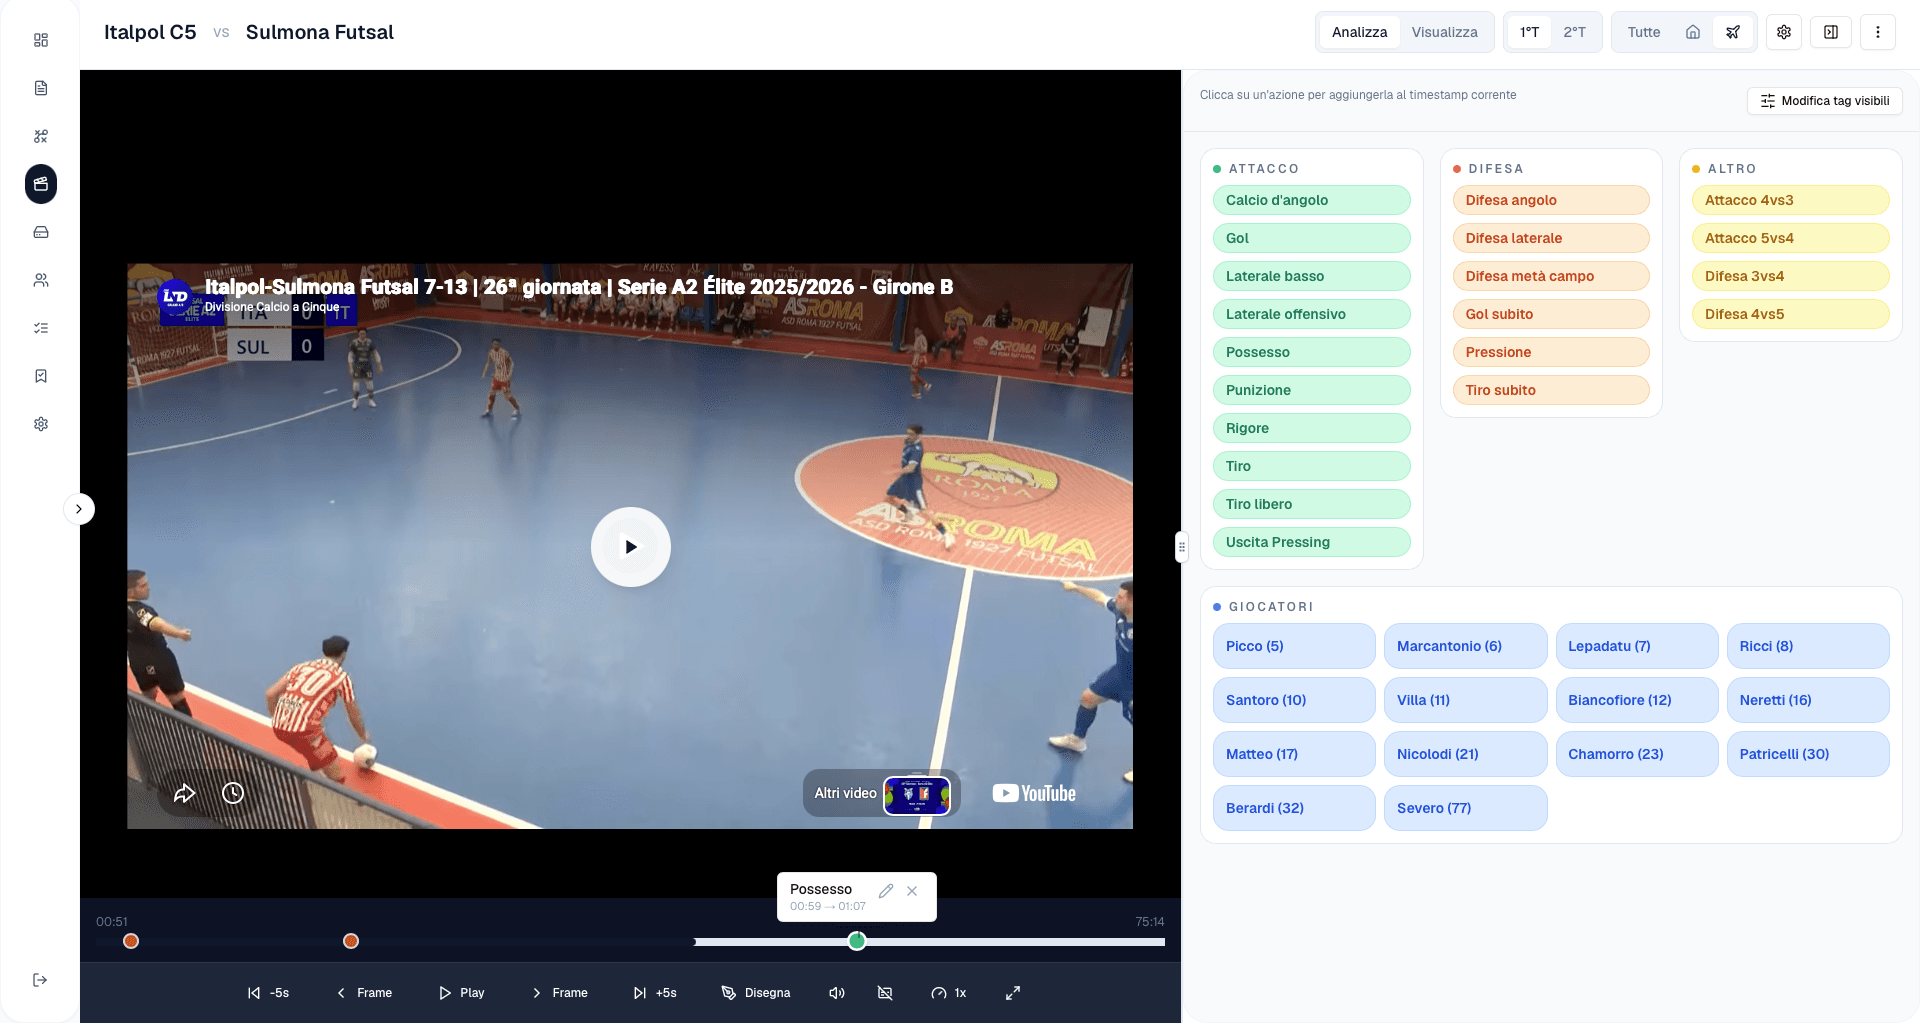
Task: Select Tutte filter
Action: (x=1643, y=32)
